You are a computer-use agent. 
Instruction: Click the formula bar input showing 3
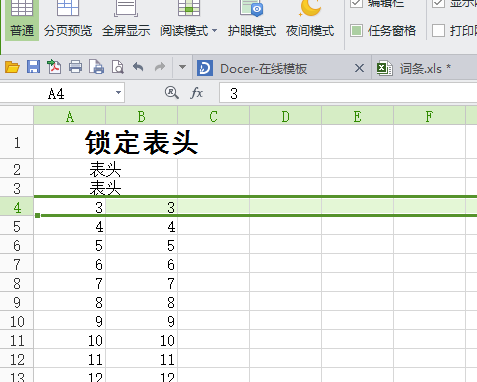(348, 93)
